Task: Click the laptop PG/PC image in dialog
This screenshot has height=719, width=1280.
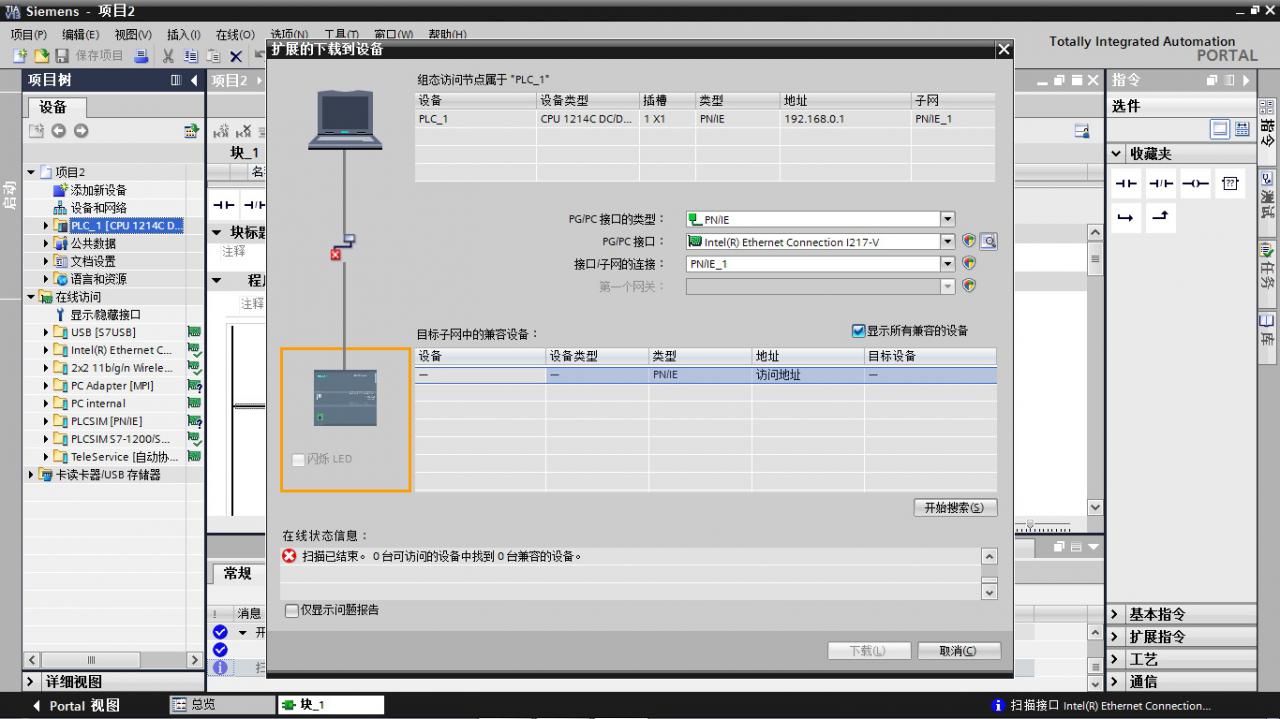Action: pyautogui.click(x=344, y=119)
